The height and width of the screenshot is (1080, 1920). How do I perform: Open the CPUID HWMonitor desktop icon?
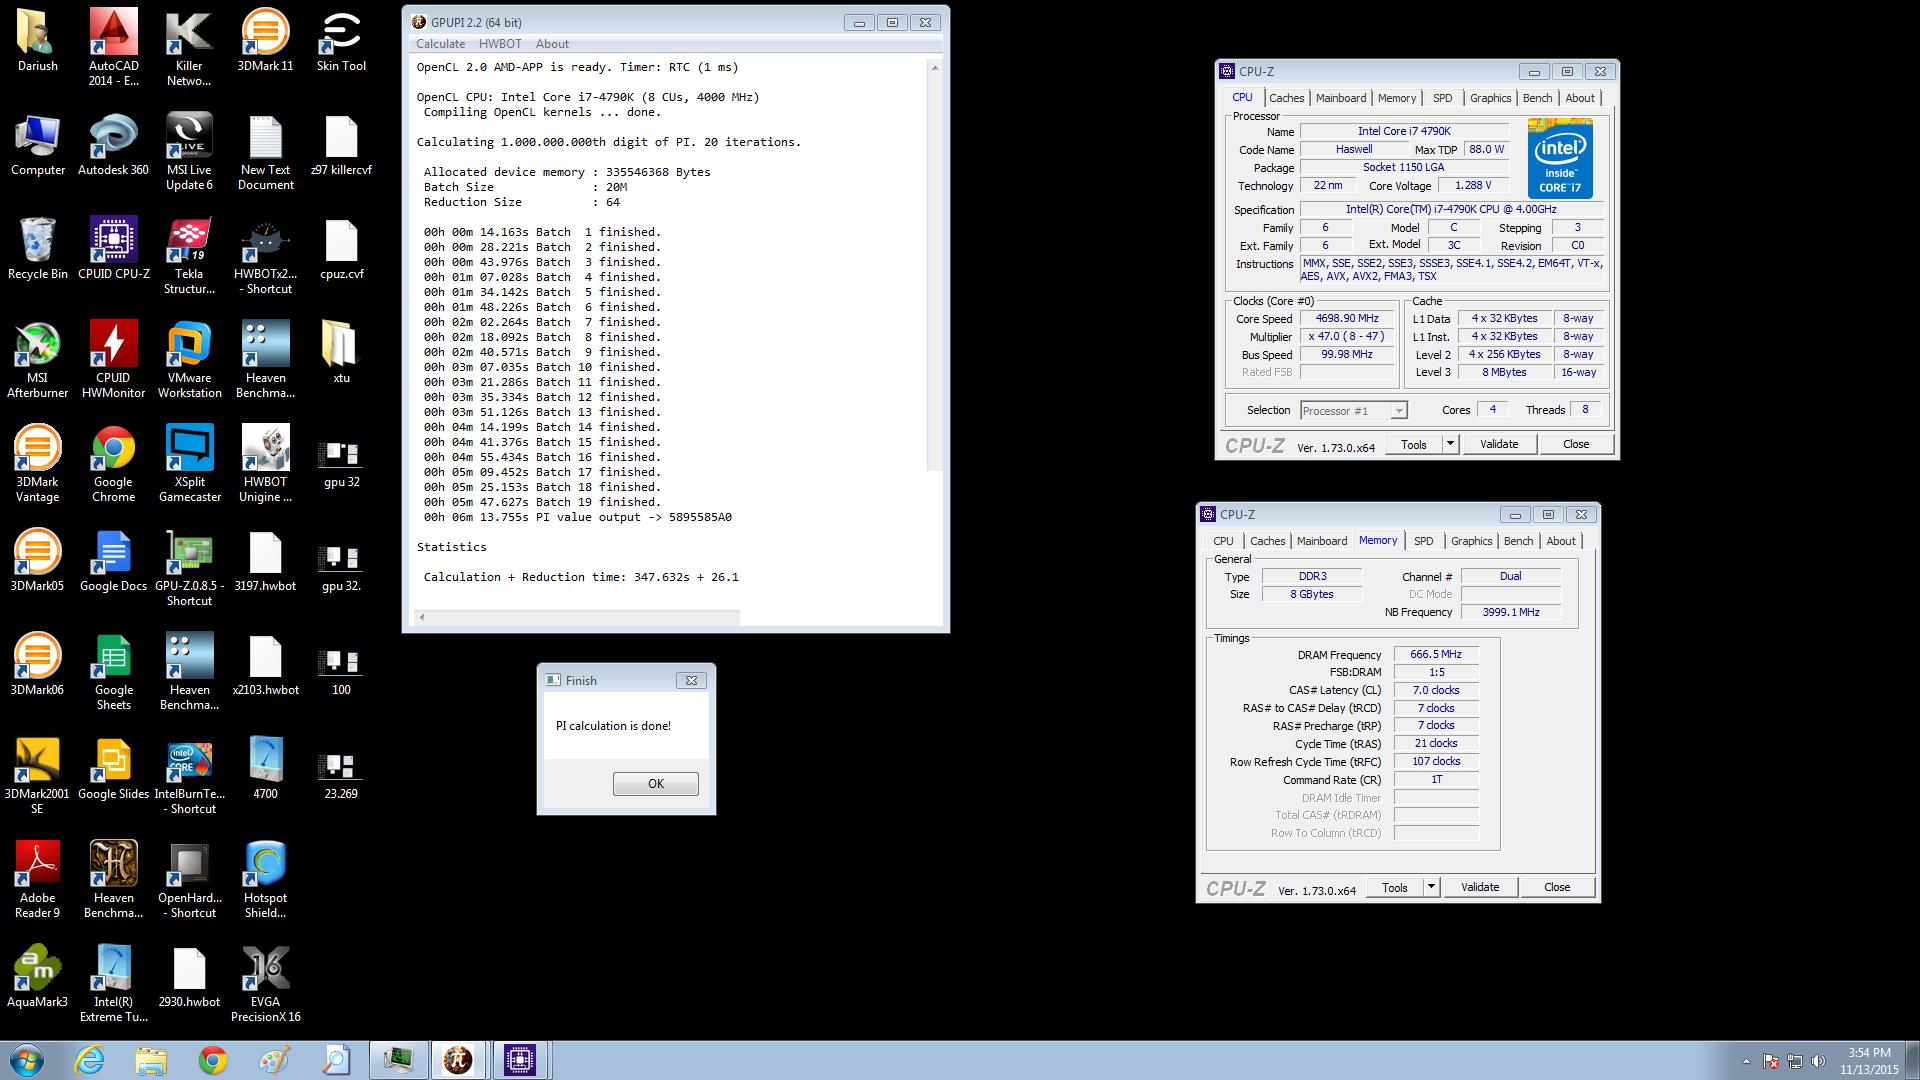113,360
